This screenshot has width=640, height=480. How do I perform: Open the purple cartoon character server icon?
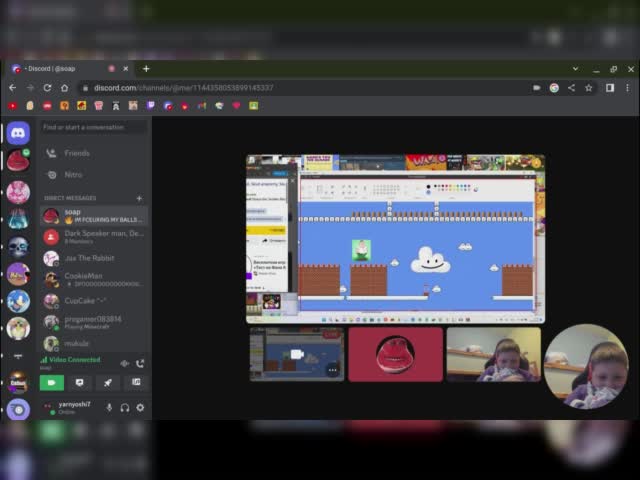point(18,274)
